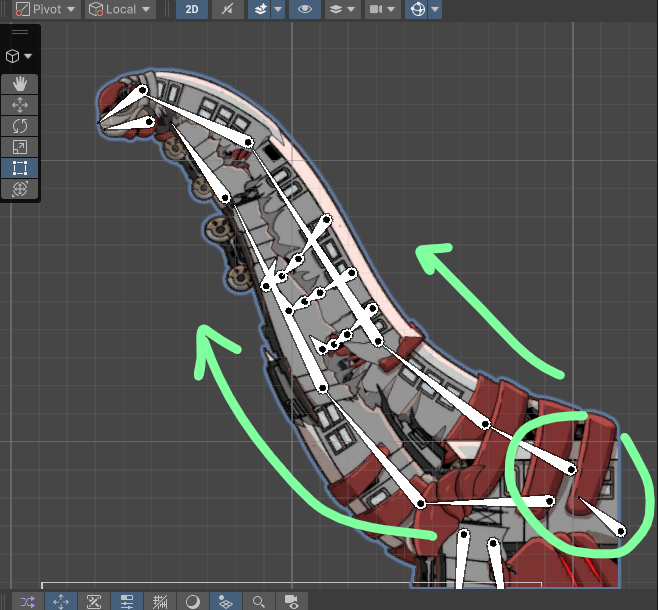The width and height of the screenshot is (658, 610).
Task: Toggle scene visibility eye icon
Action: click(x=305, y=9)
